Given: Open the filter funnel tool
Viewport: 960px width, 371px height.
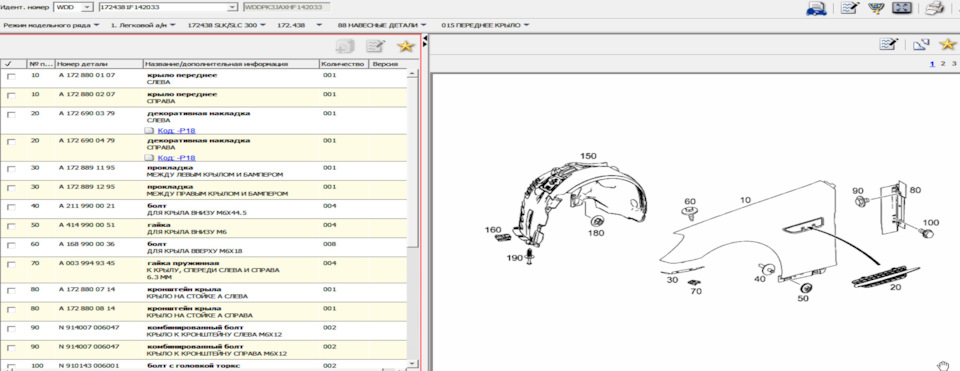Looking at the screenshot, I should point(877,9).
